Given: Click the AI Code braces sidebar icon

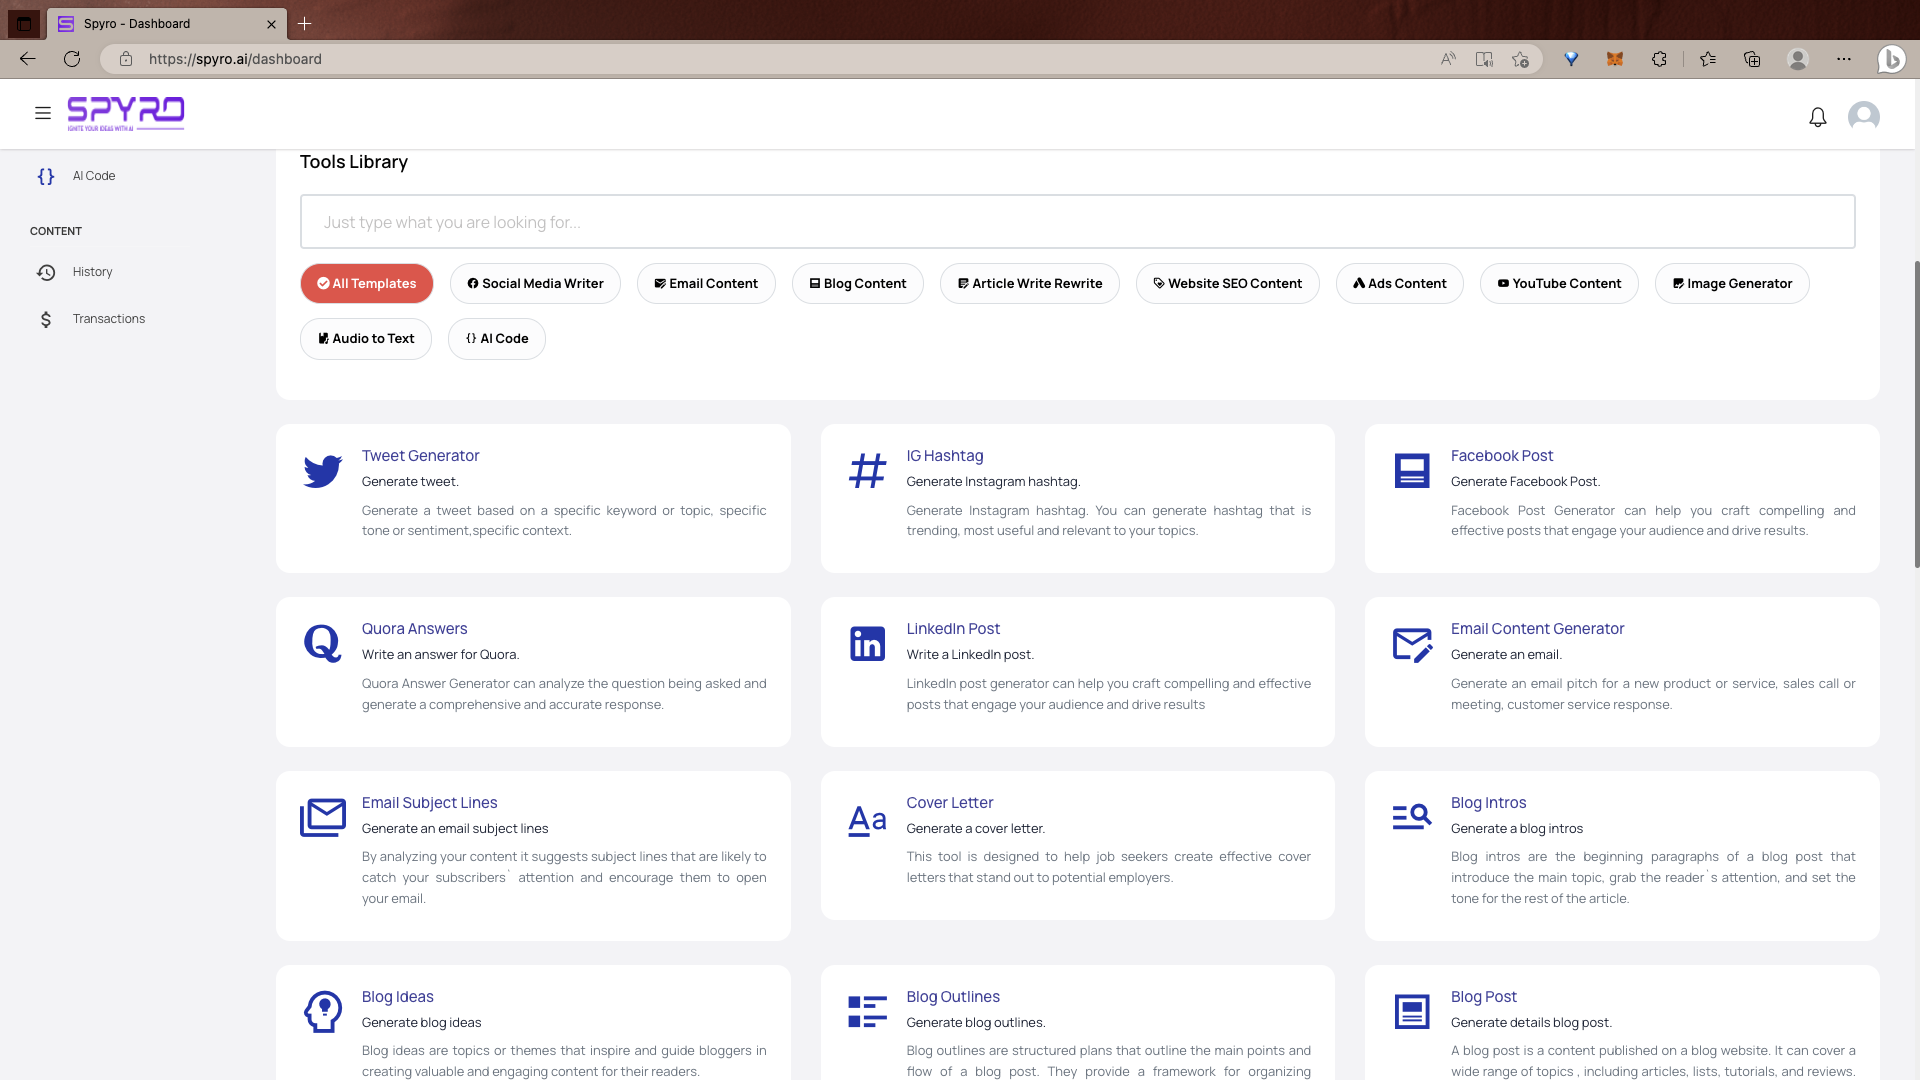Looking at the screenshot, I should (46, 176).
